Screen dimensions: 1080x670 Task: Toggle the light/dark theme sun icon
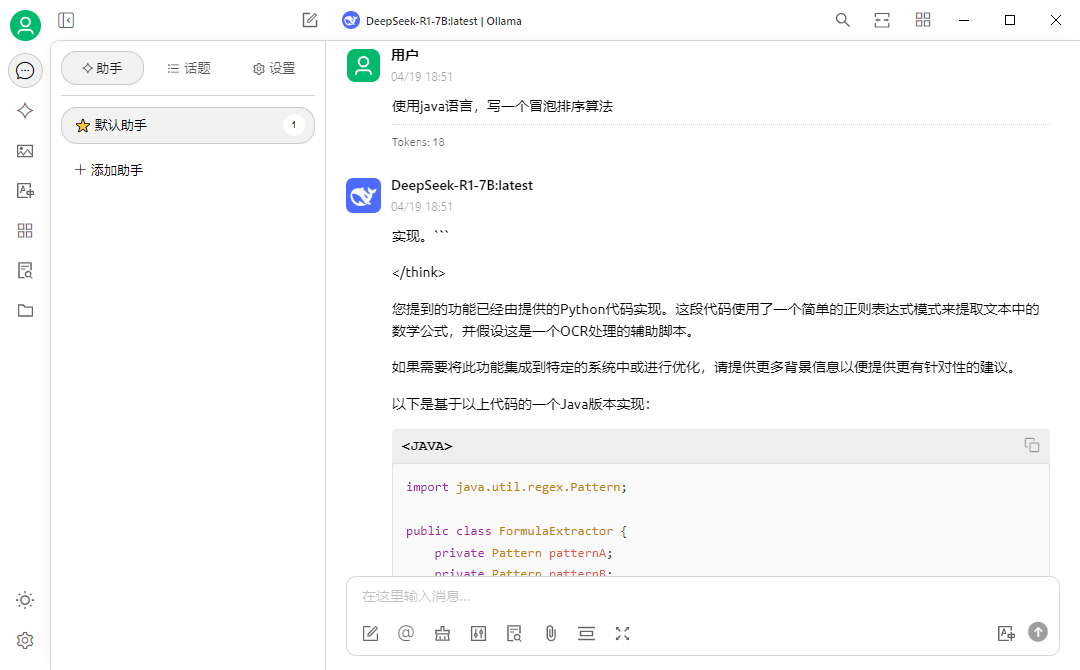[x=25, y=600]
